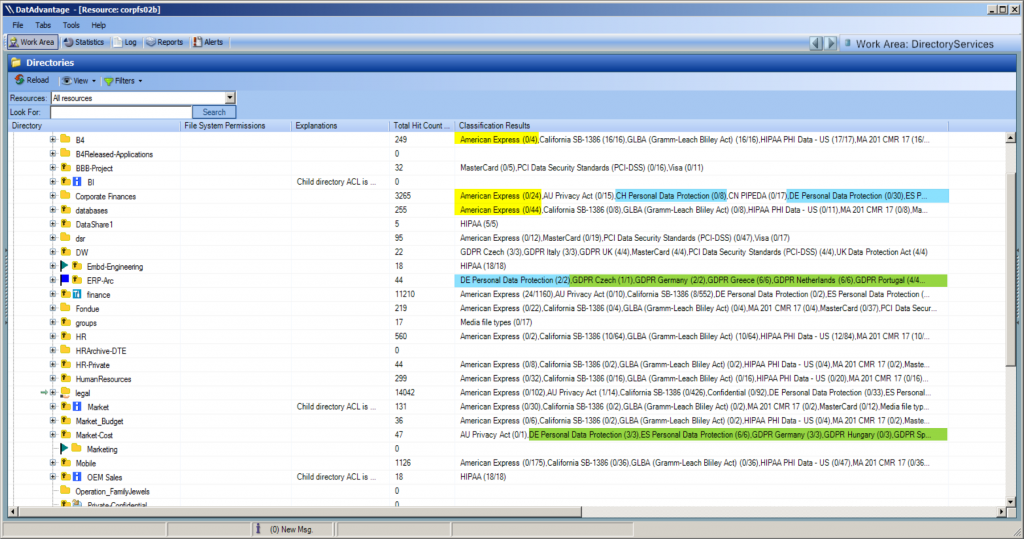Click the horizontal scrollbar thumb
The width and height of the screenshot is (1024, 539).
[x=300, y=512]
